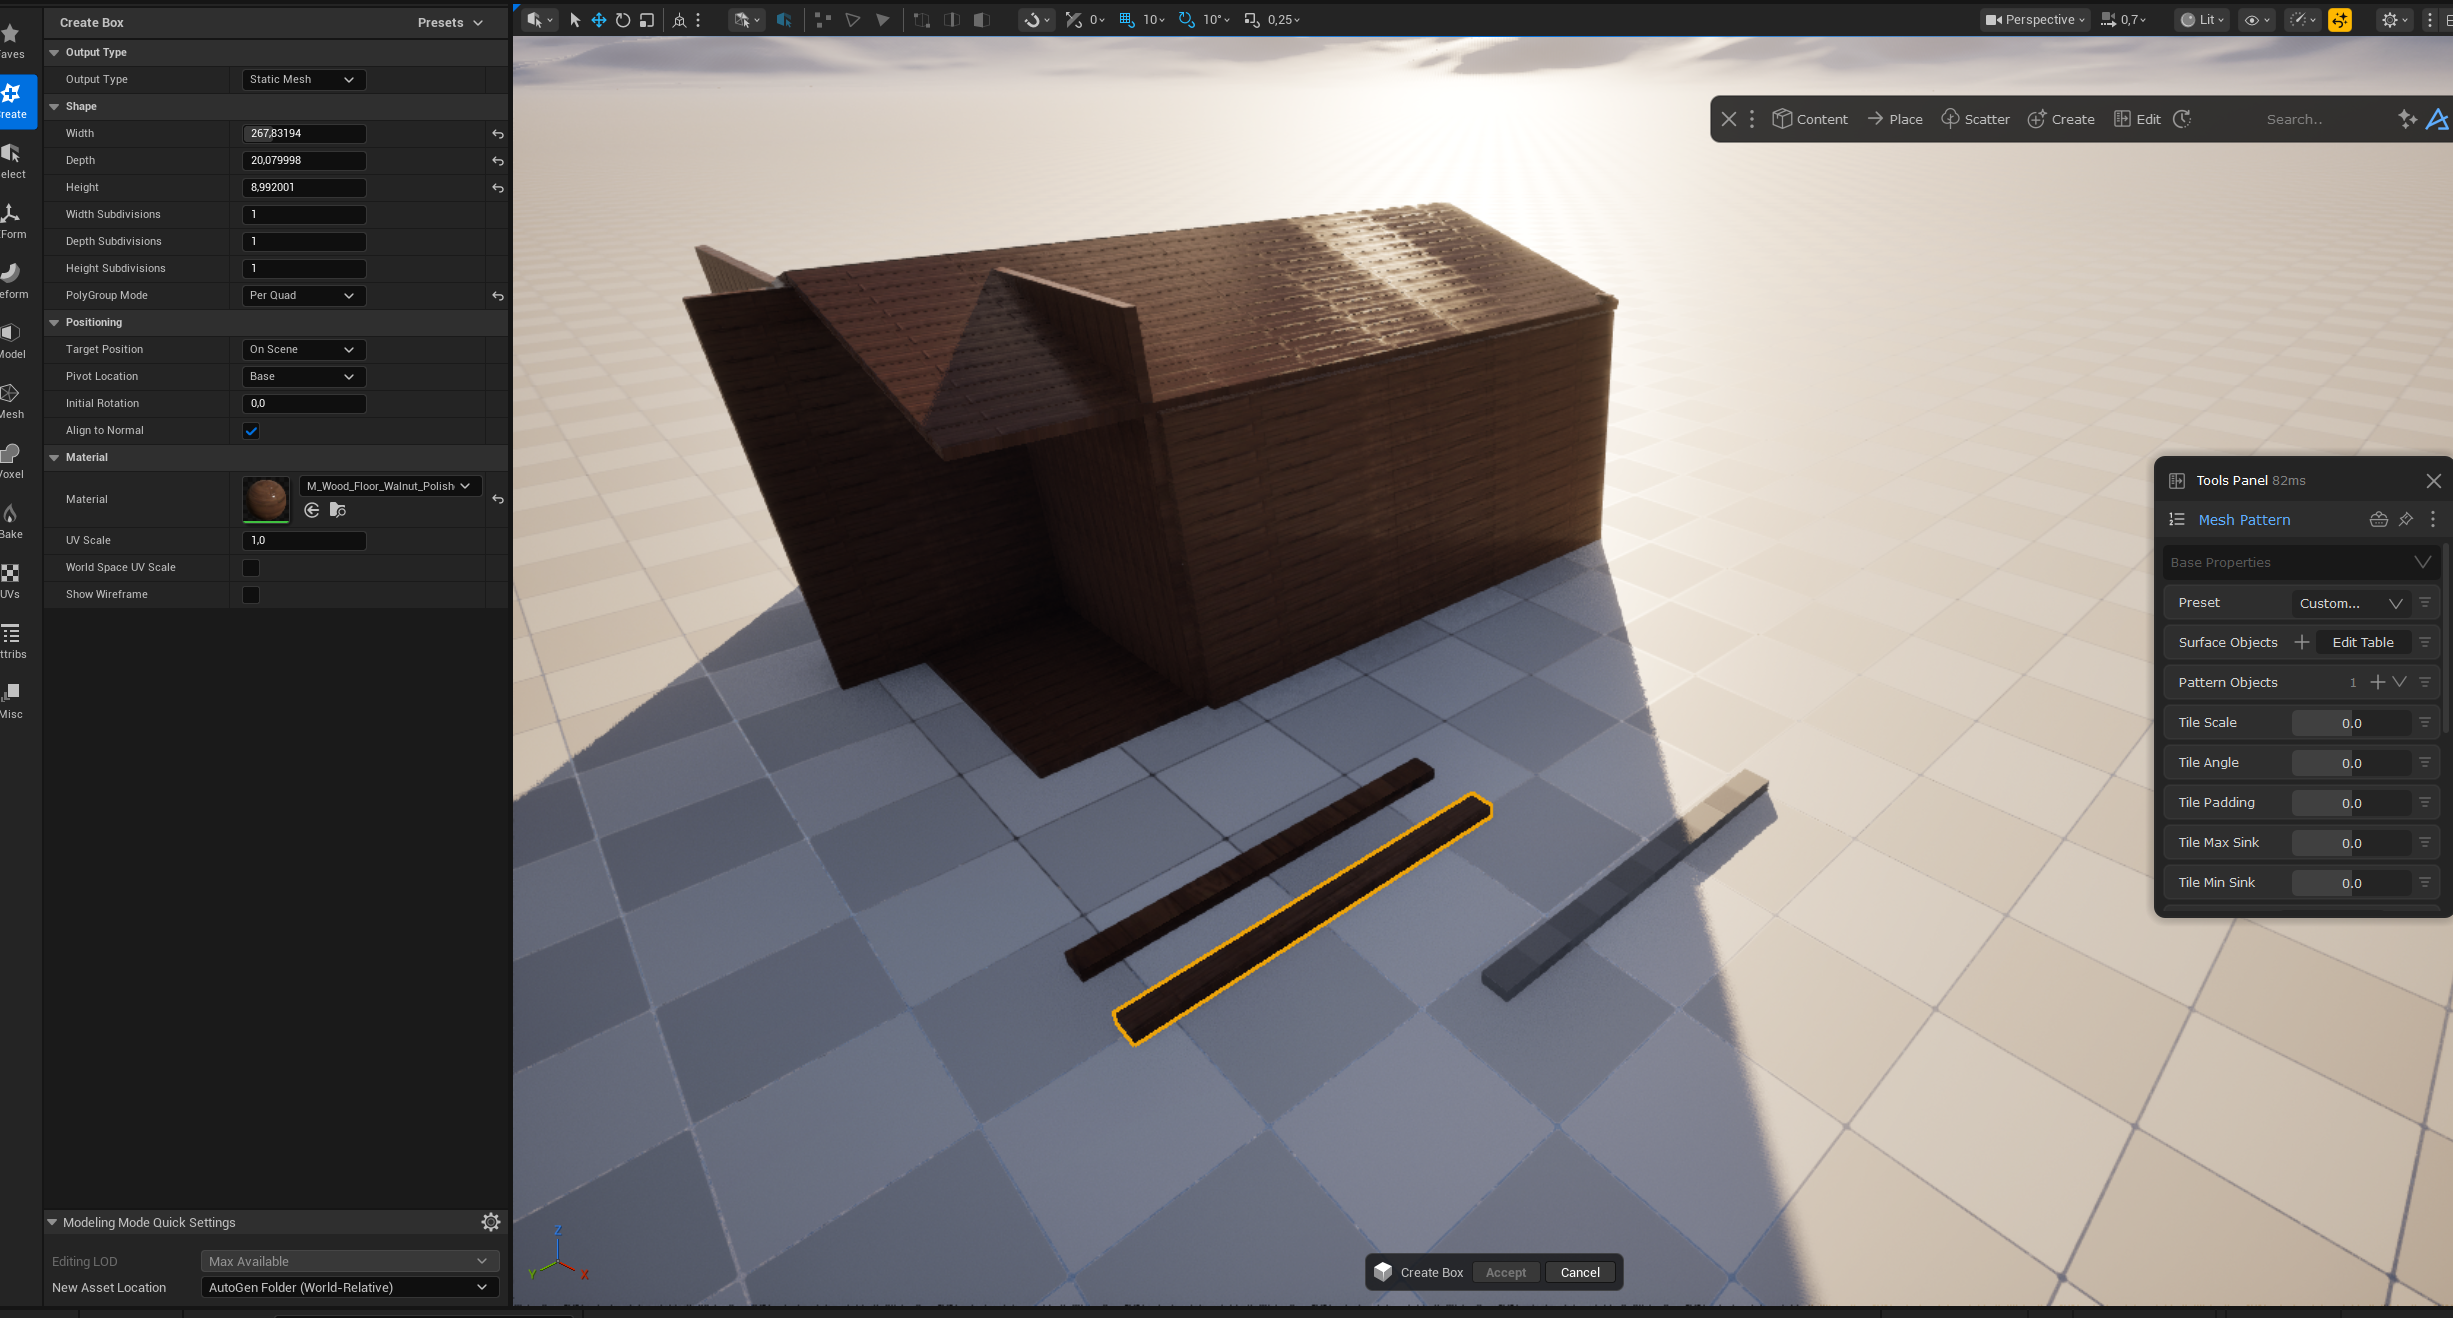
Task: Click the Edit Table button
Action: (x=2362, y=642)
